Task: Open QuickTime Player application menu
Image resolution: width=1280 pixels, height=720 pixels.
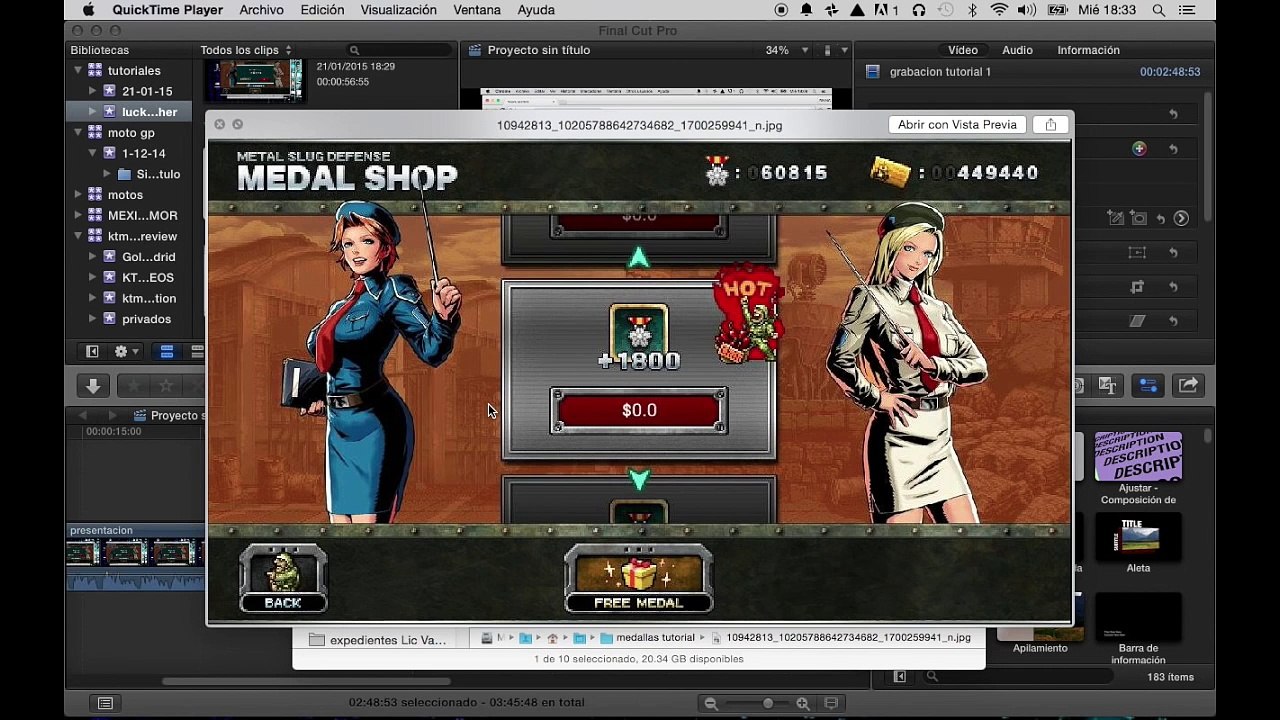Action: (x=167, y=10)
